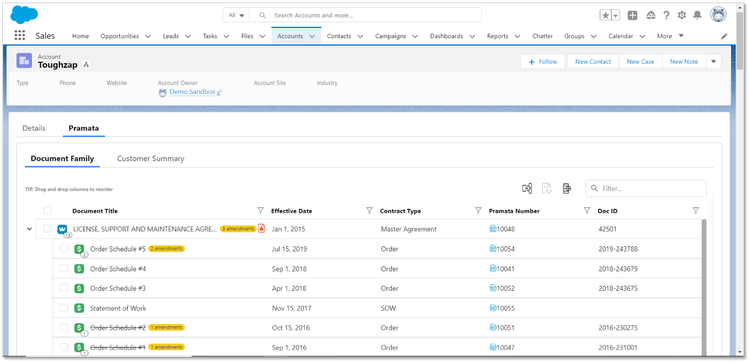Viewport: 750px width, 363px height.
Task: Click the hierarchy view icon above the table
Action: tap(527, 188)
